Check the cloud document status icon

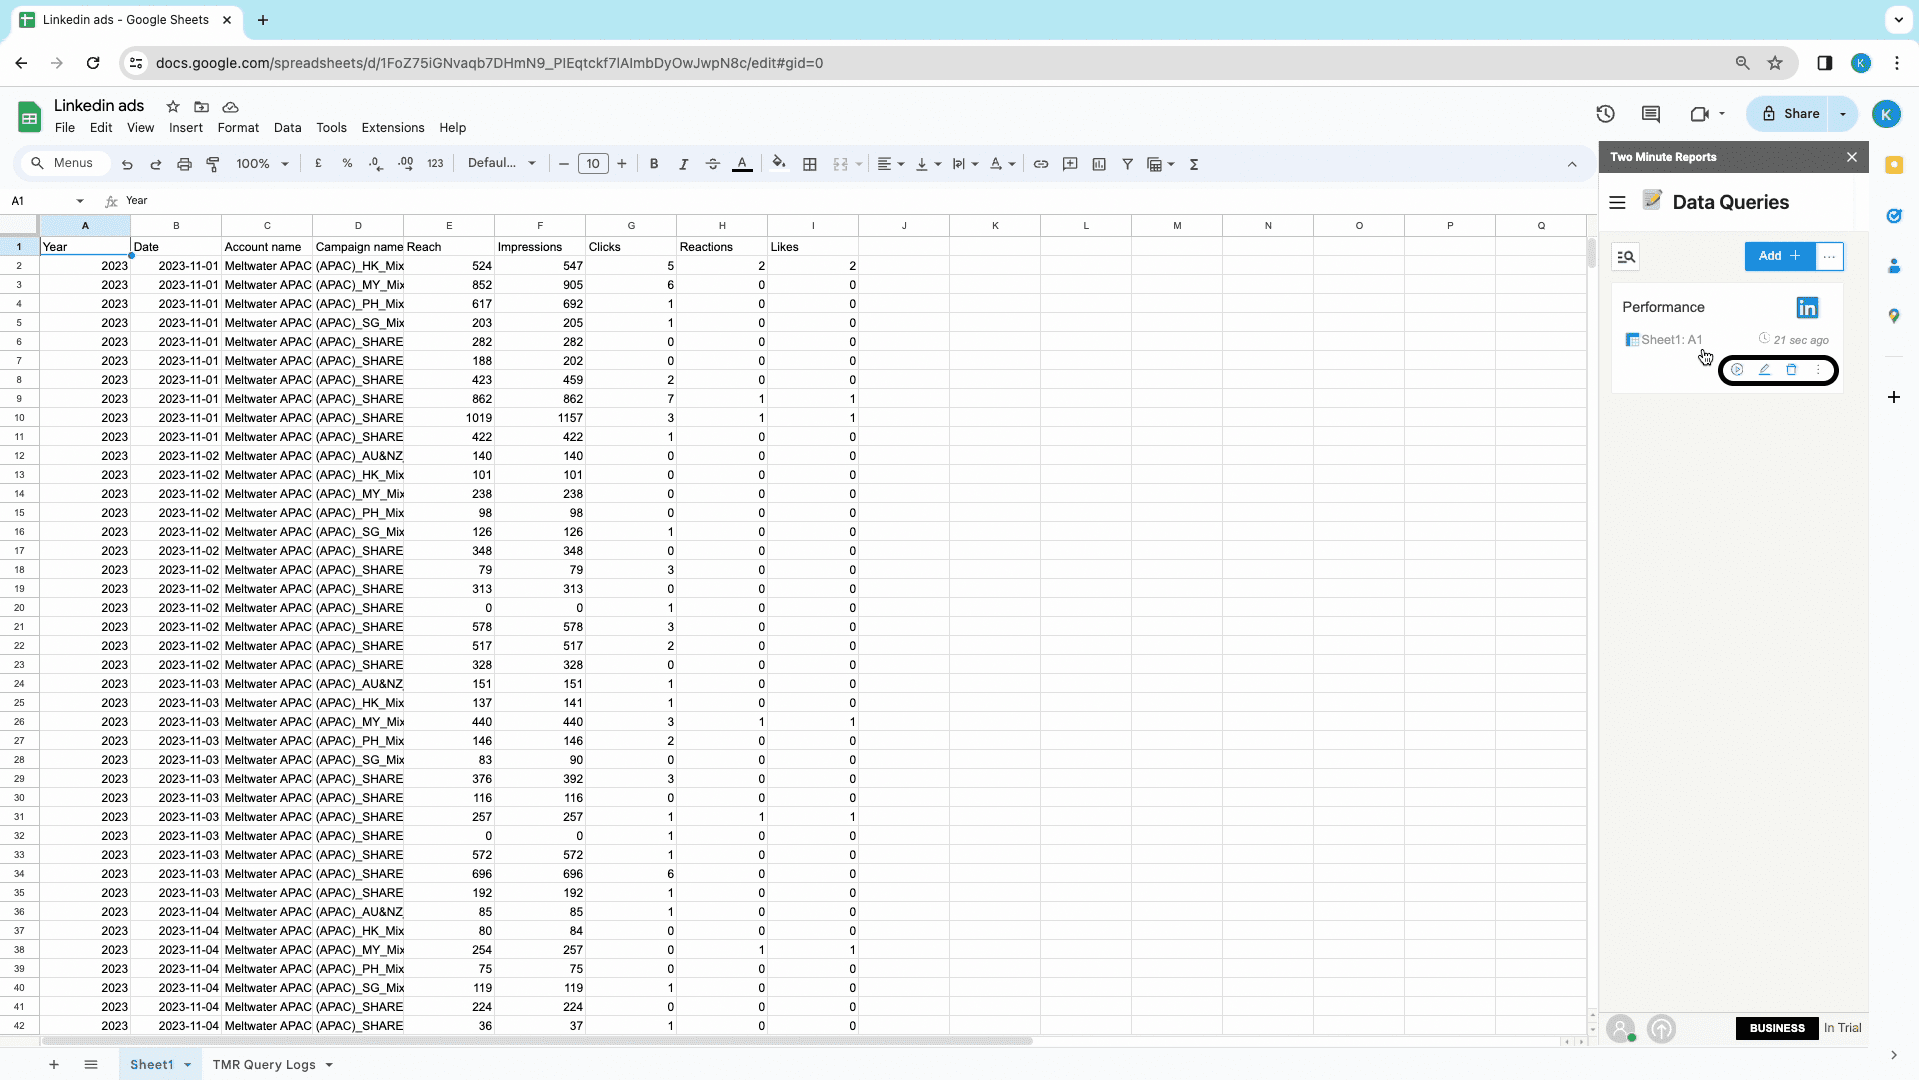[x=230, y=107]
